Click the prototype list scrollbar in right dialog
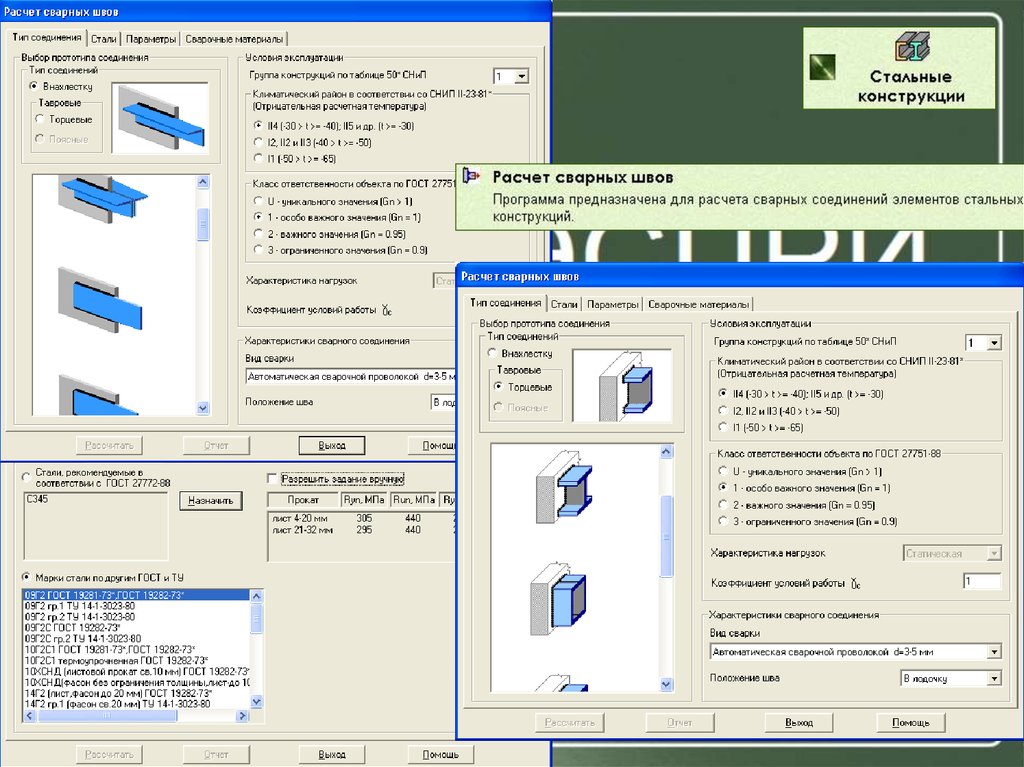 tap(667, 570)
